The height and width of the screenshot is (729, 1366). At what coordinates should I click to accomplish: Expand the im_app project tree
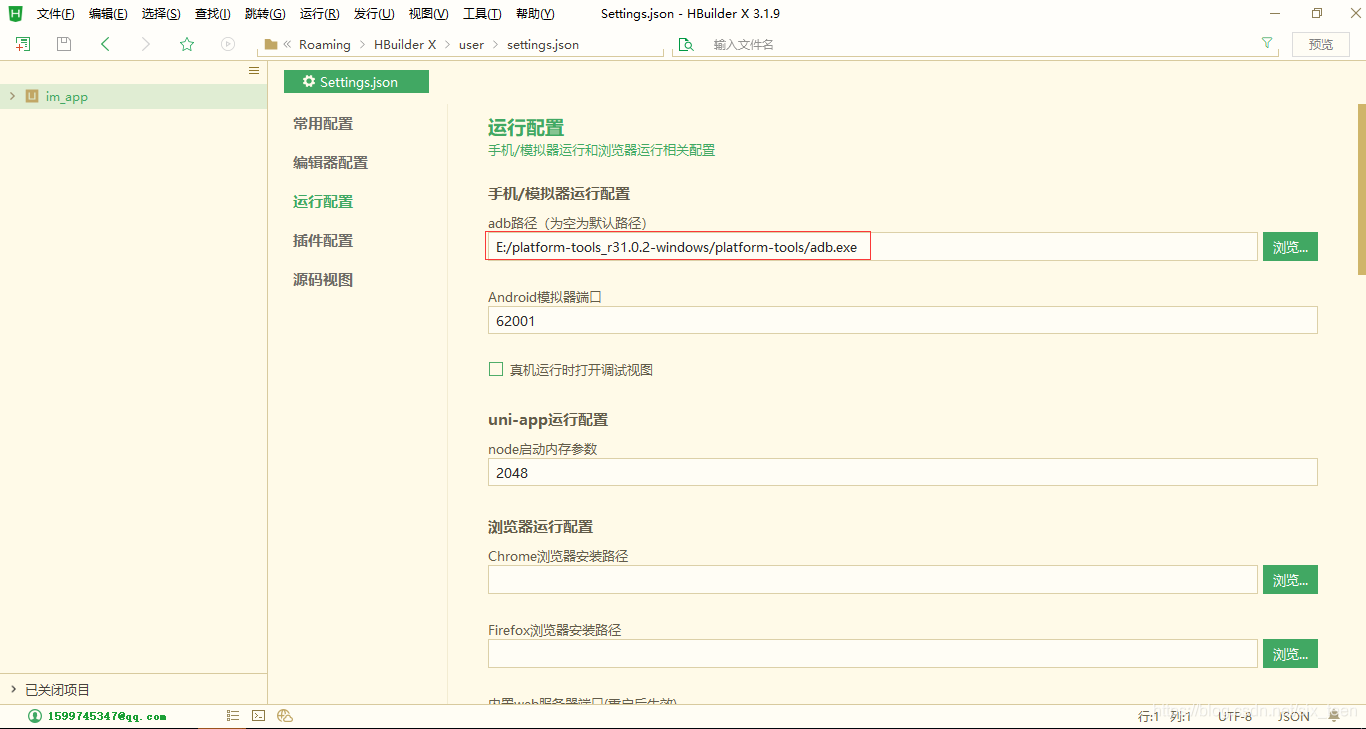(12, 97)
